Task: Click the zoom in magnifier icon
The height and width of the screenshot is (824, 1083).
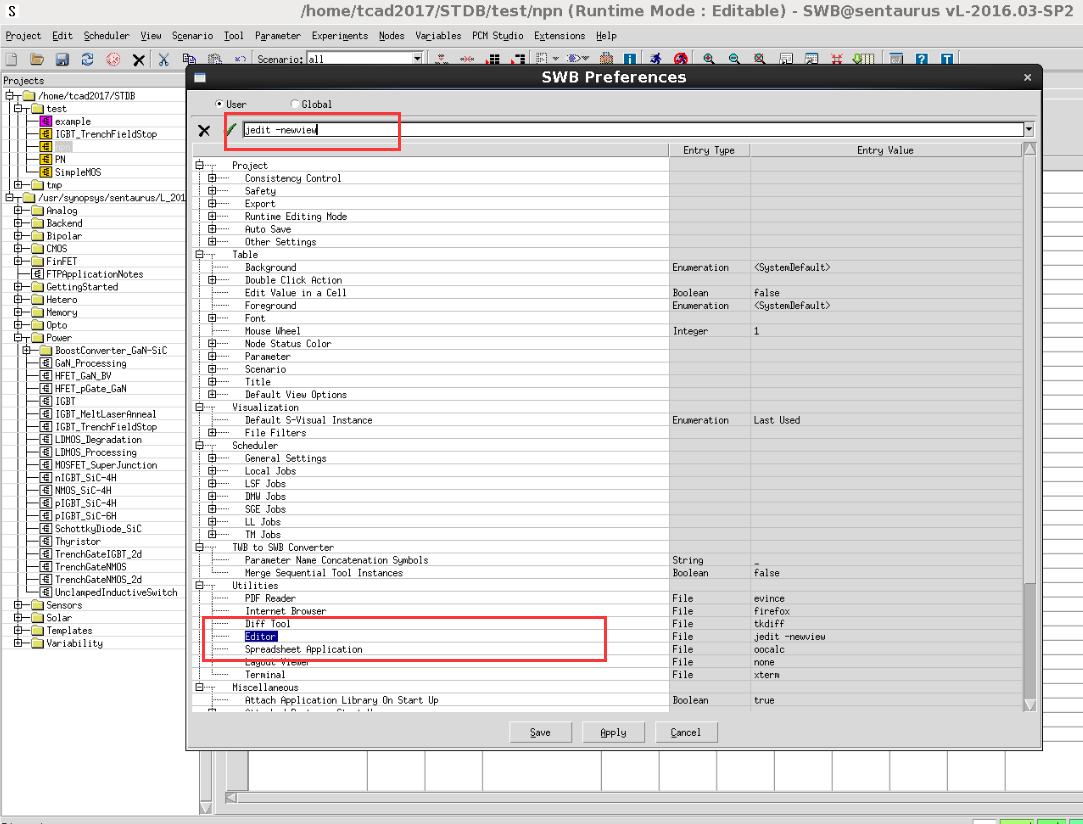Action: point(709,60)
